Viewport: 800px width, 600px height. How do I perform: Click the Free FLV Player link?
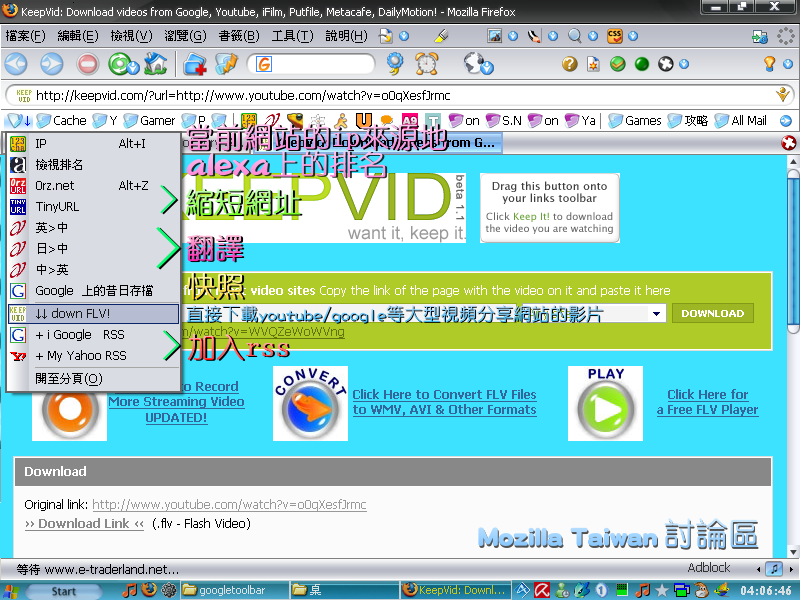point(708,402)
